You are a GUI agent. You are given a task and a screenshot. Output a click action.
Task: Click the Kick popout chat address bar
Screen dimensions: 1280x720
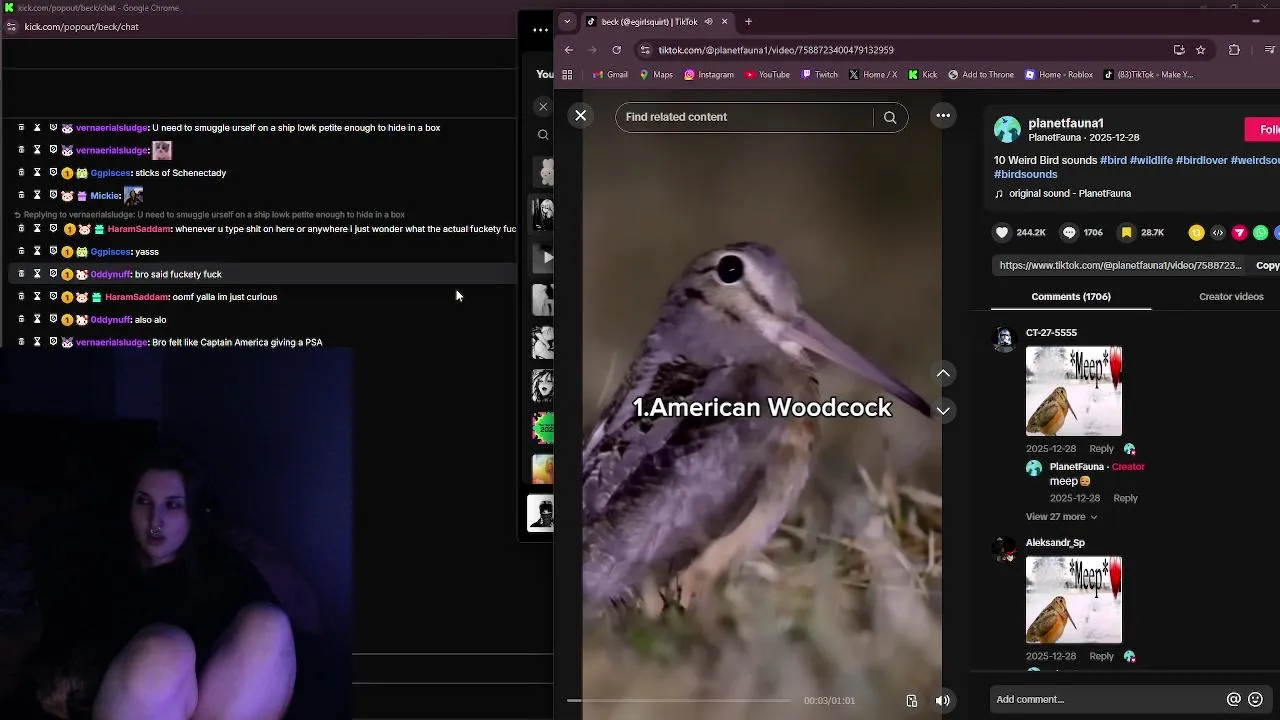click(x=81, y=27)
